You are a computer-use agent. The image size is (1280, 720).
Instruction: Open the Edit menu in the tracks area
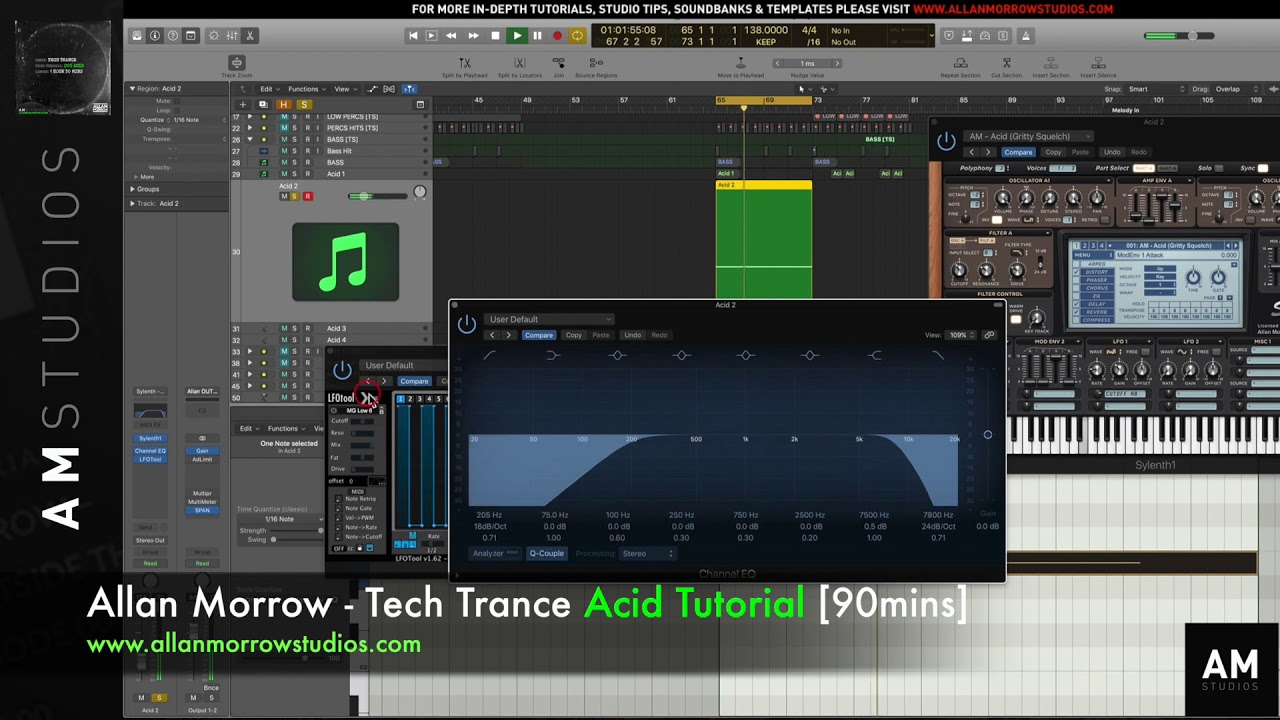pos(268,89)
